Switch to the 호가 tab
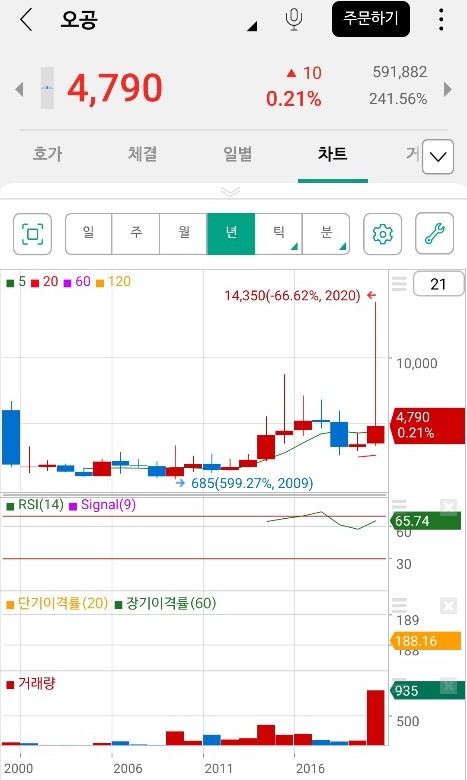 coord(47,153)
